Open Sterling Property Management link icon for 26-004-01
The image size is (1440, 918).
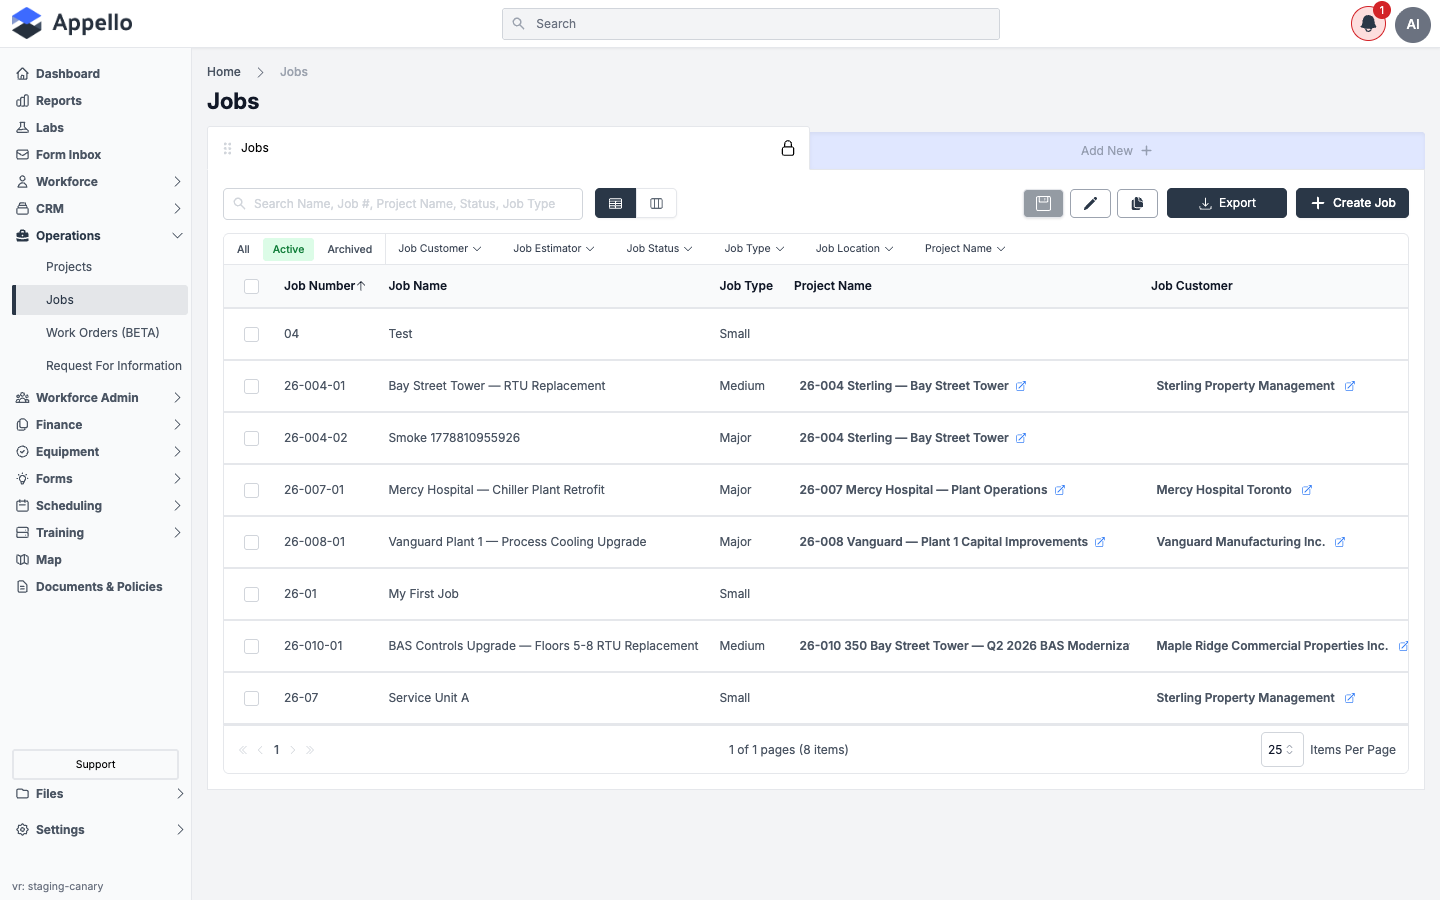pos(1350,386)
